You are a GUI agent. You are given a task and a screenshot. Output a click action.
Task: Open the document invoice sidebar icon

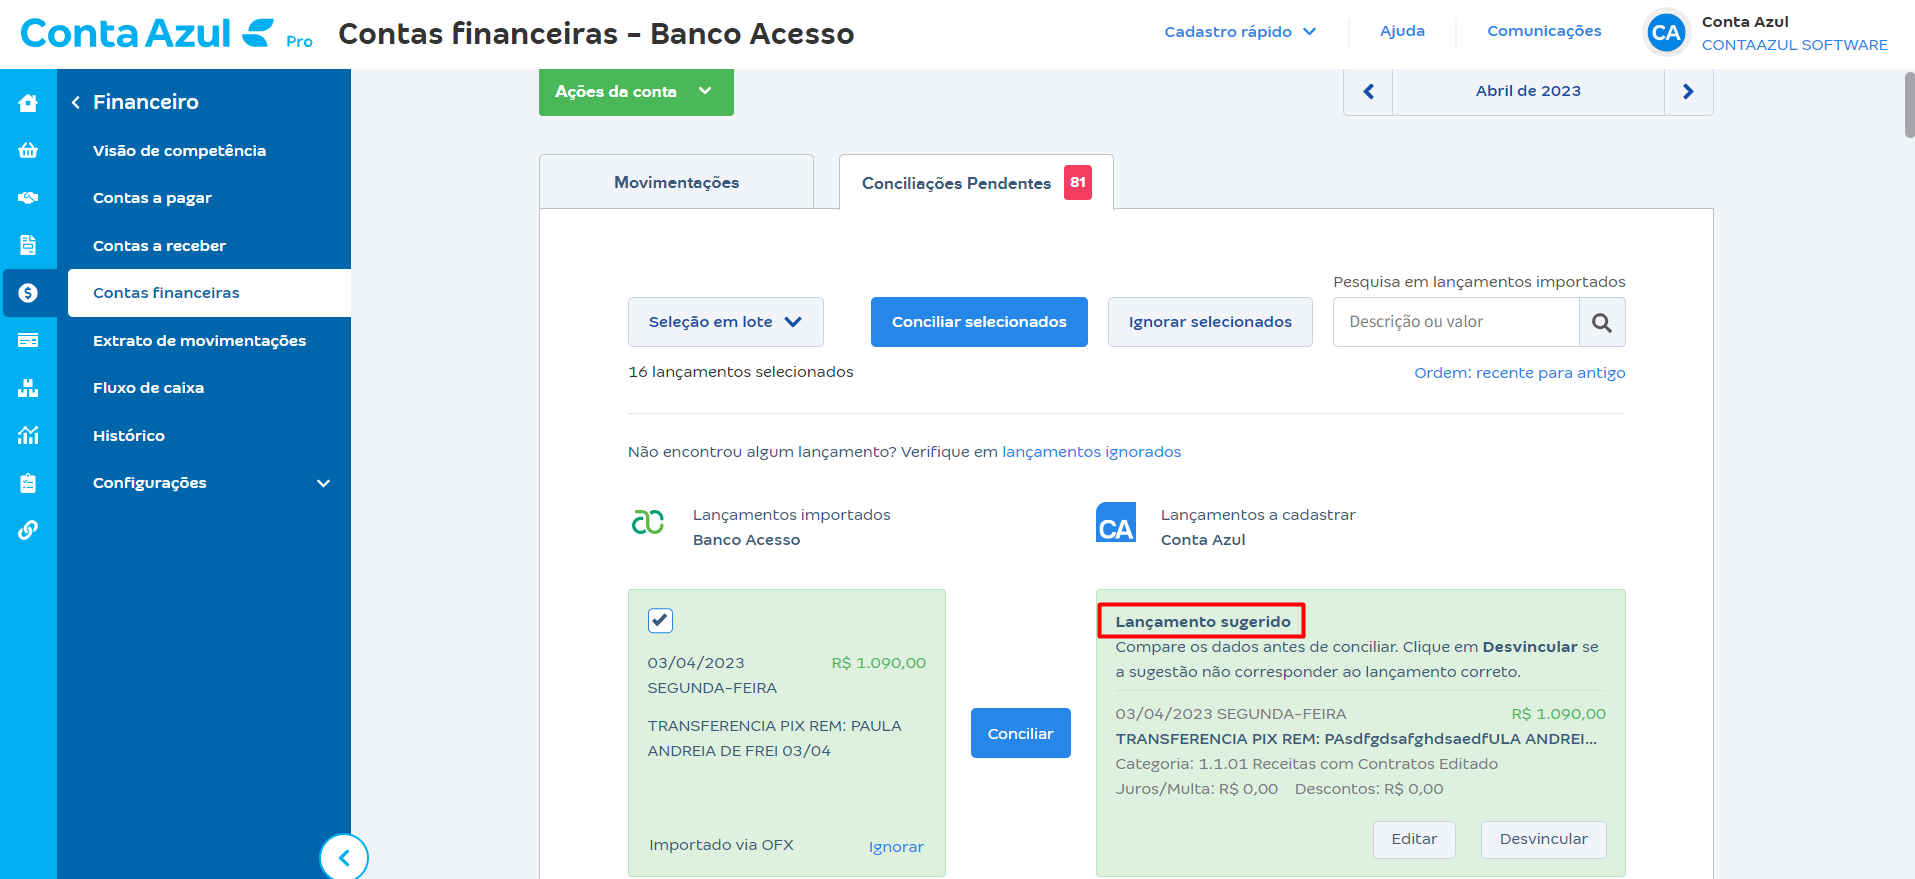pos(28,245)
